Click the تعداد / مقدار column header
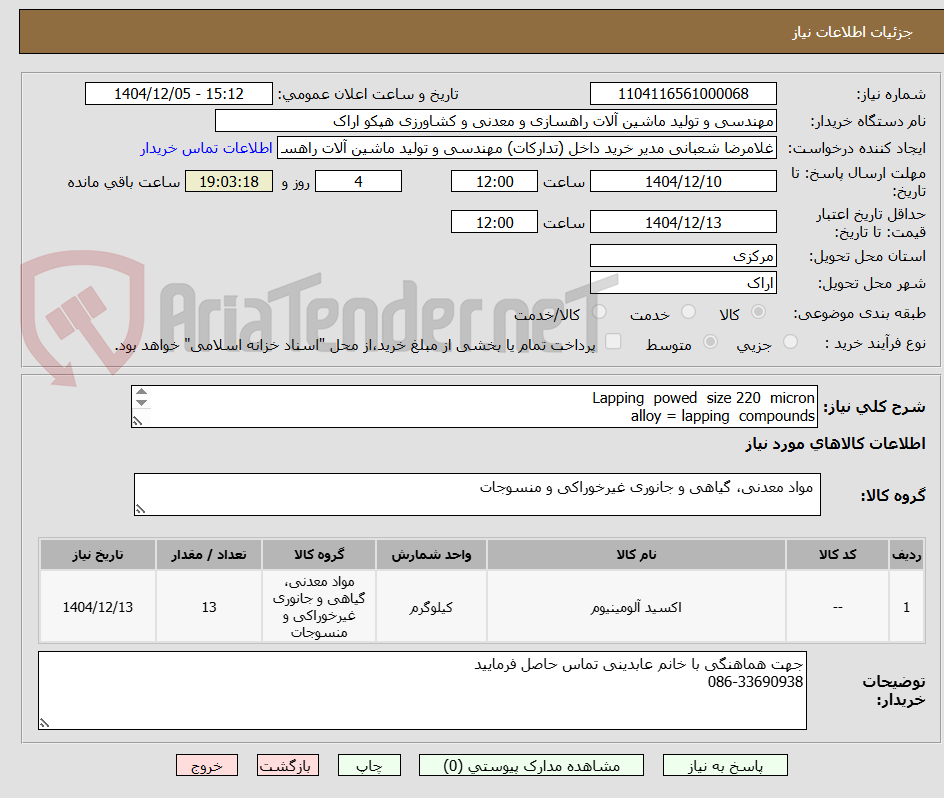The image size is (944, 798). 209,555
